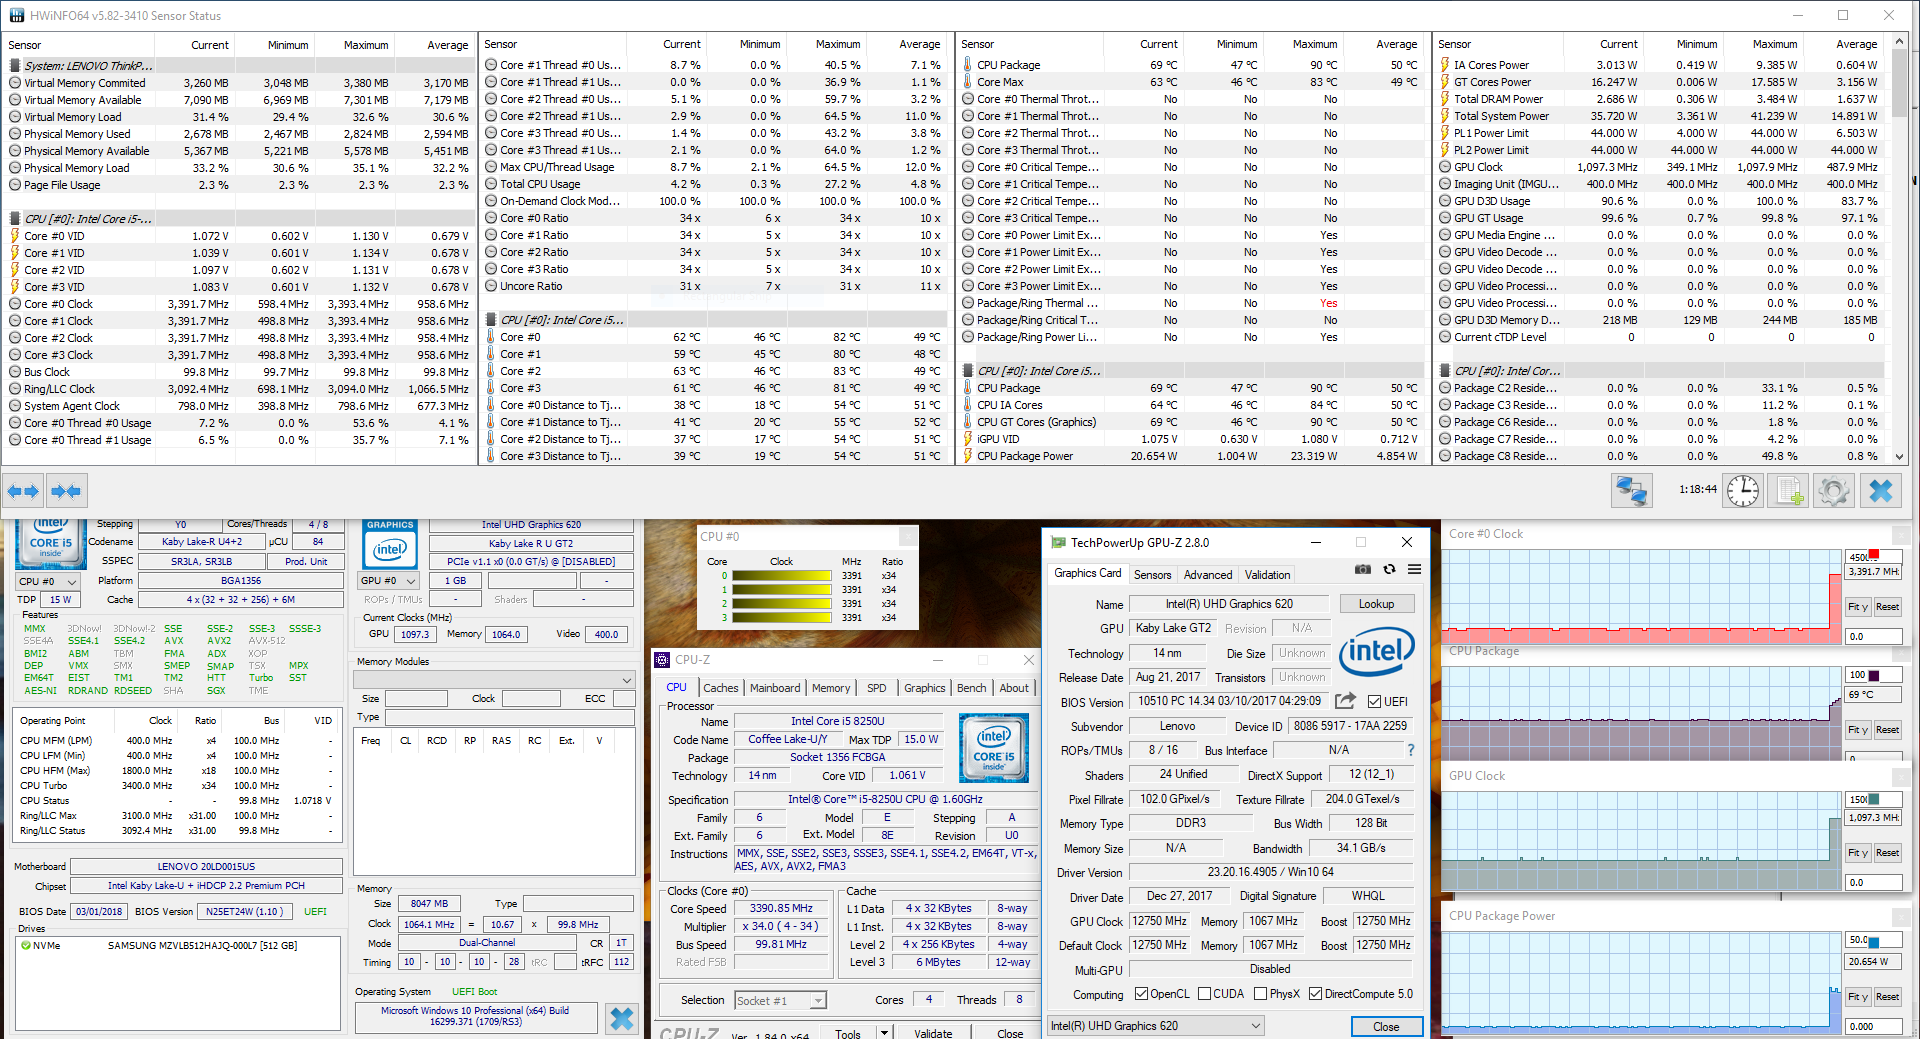Close the HWiNFO summary with its blue X
This screenshot has width=1920, height=1039.
click(622, 1018)
